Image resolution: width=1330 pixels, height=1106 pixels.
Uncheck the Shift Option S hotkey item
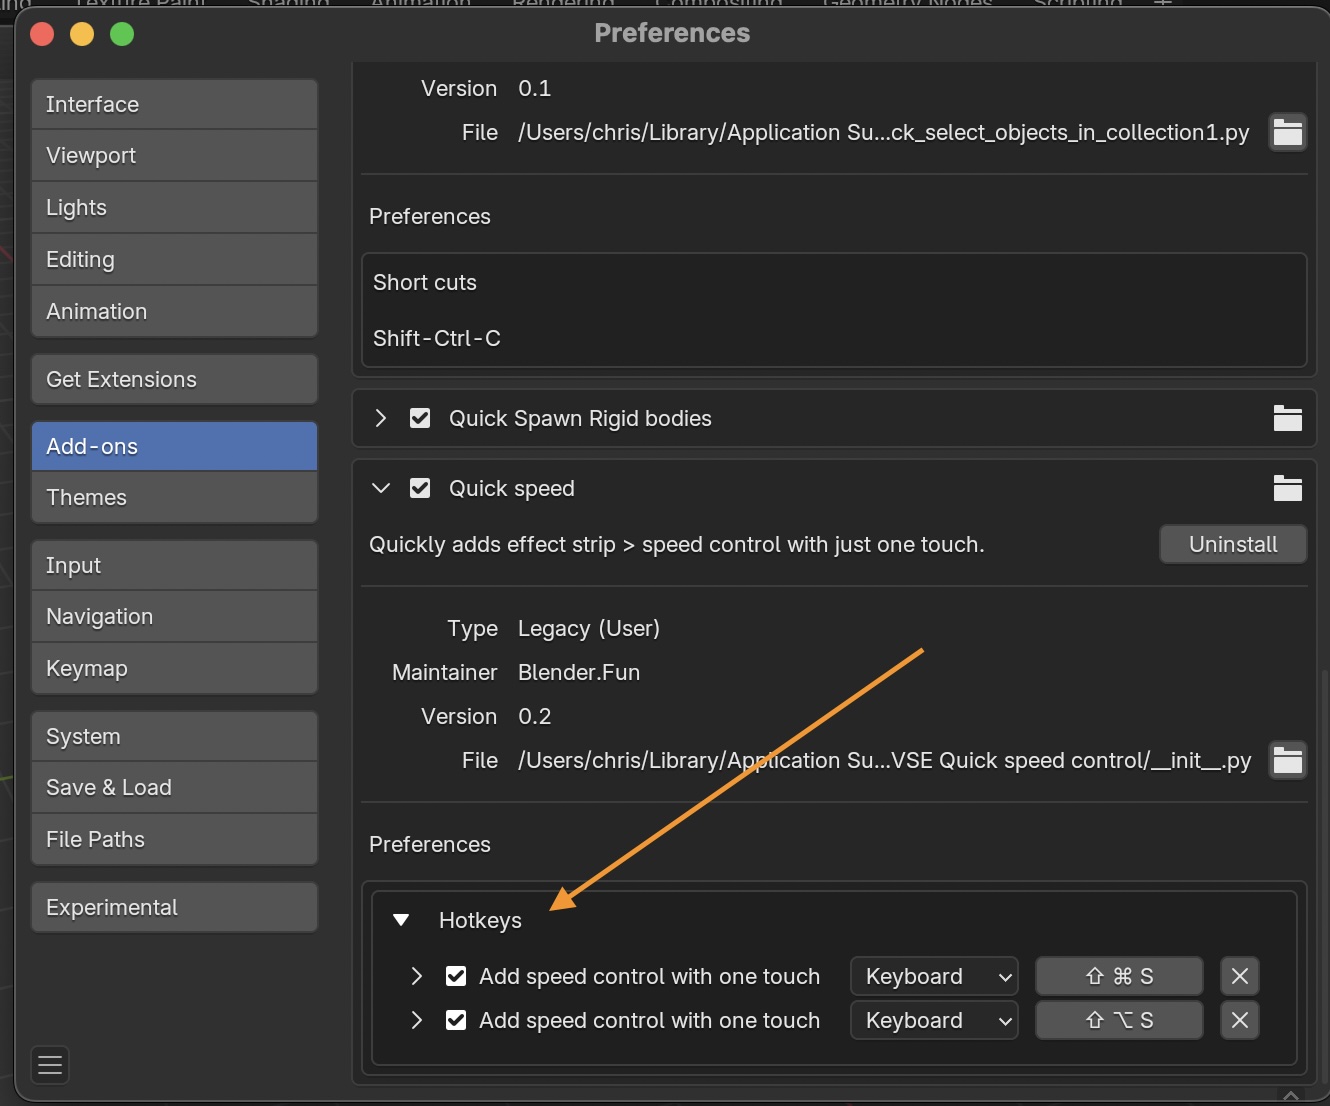(x=456, y=1020)
